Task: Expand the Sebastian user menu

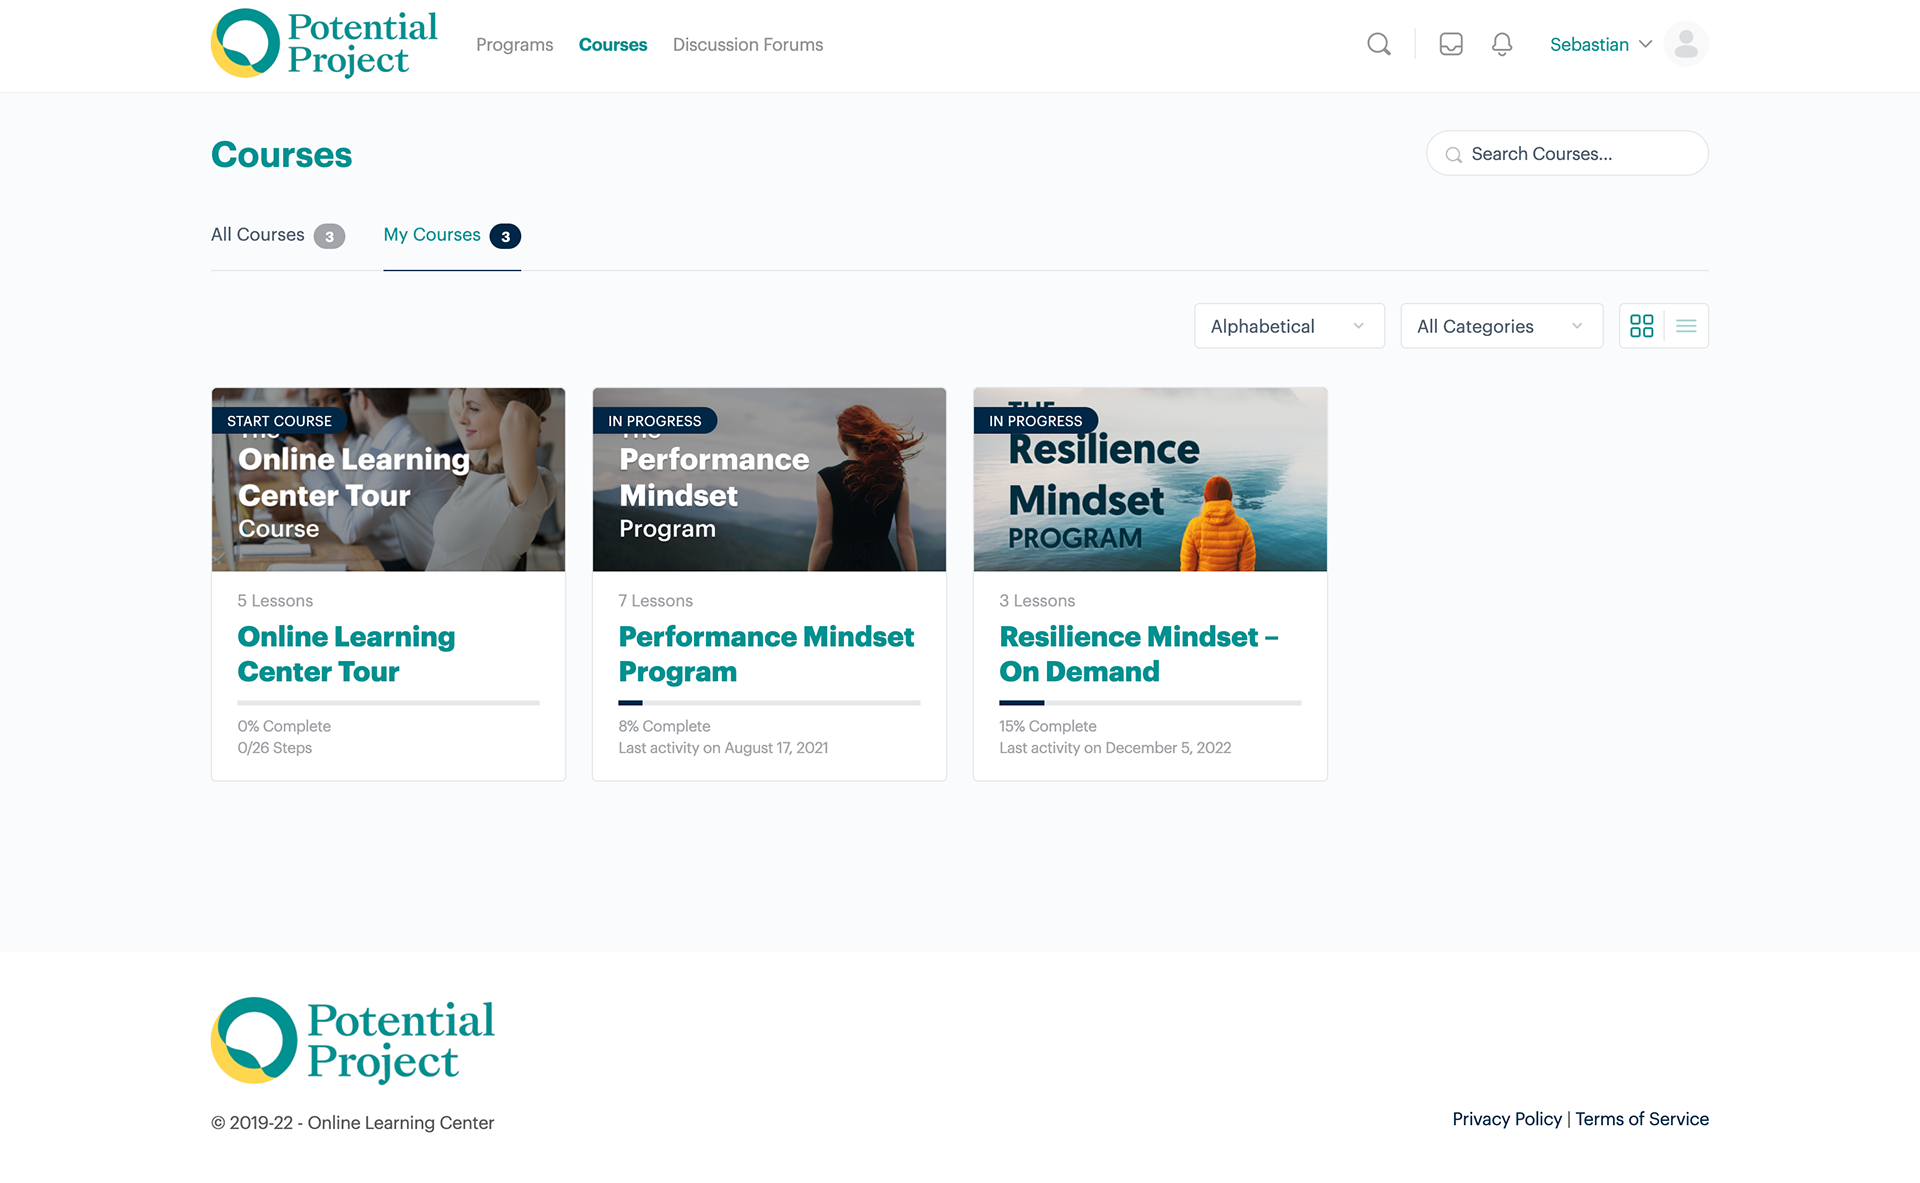Action: [x=1600, y=44]
